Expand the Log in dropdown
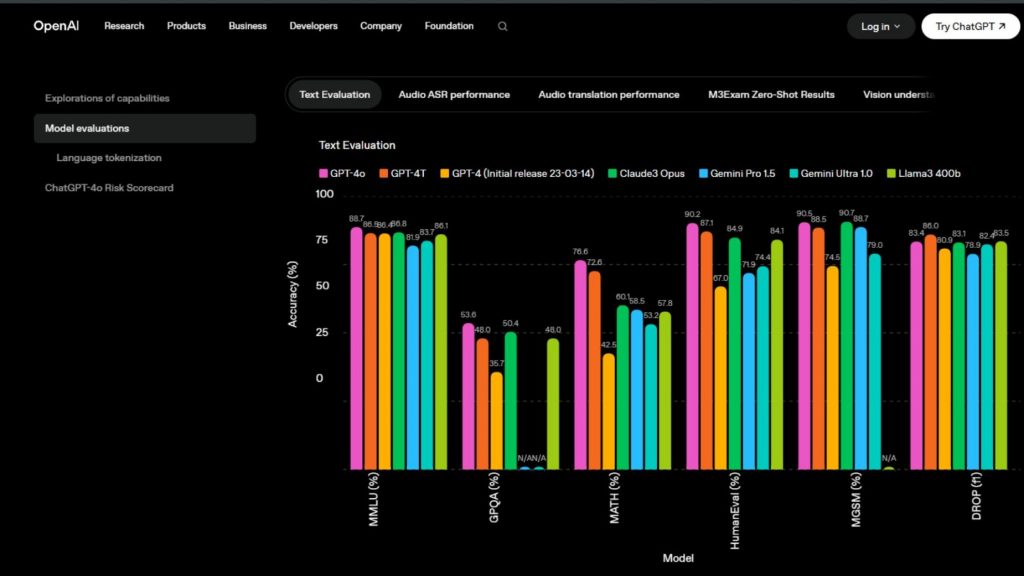 click(880, 27)
